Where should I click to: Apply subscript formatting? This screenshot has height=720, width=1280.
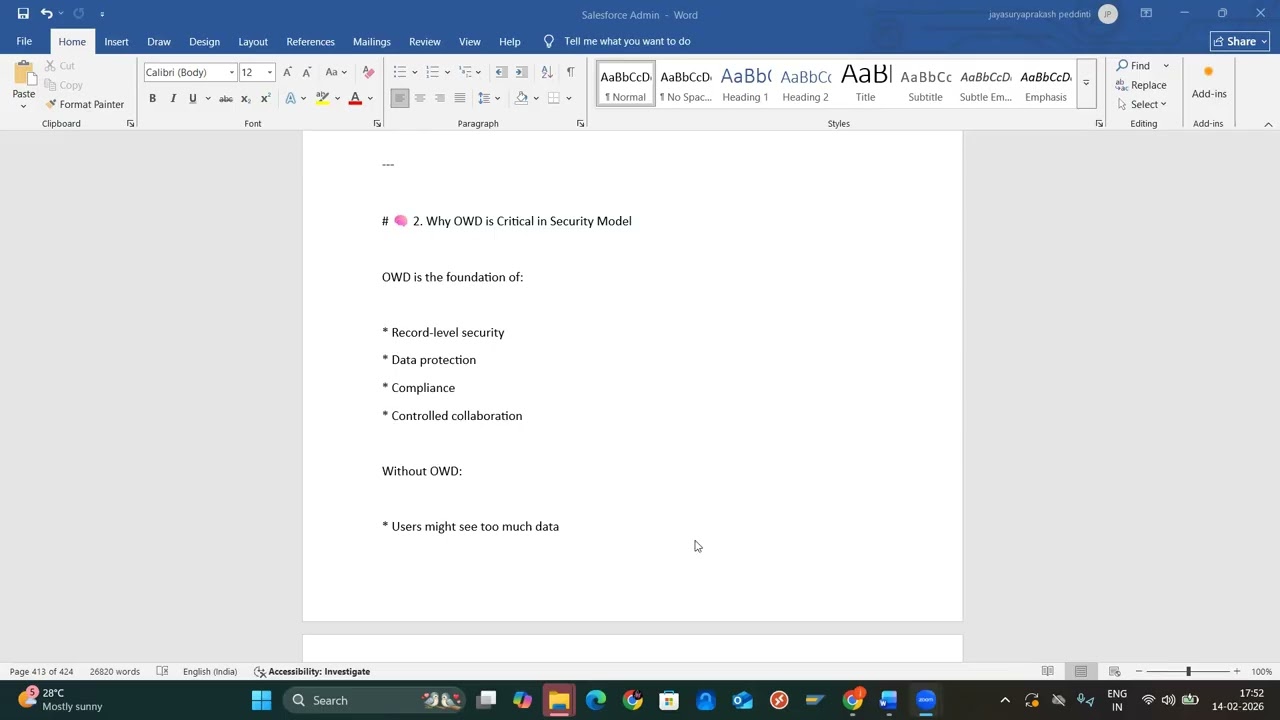point(246,98)
